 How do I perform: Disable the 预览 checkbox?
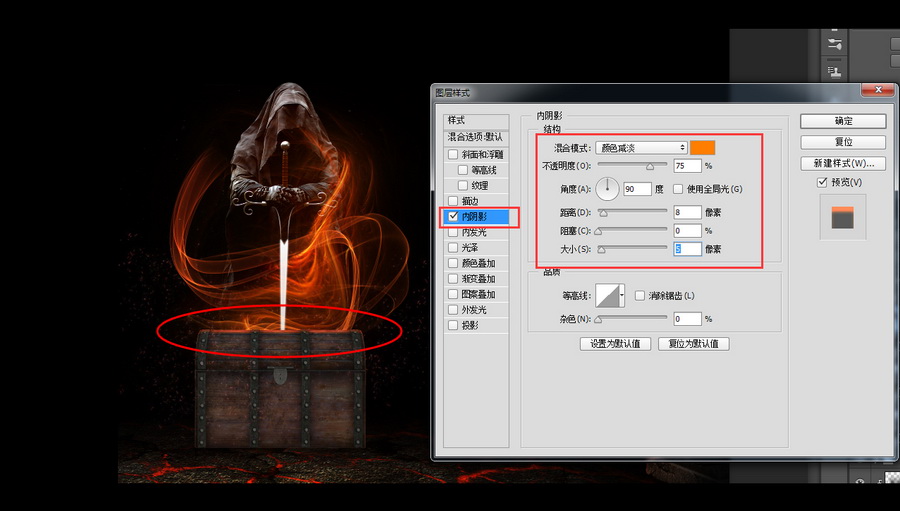click(x=822, y=182)
